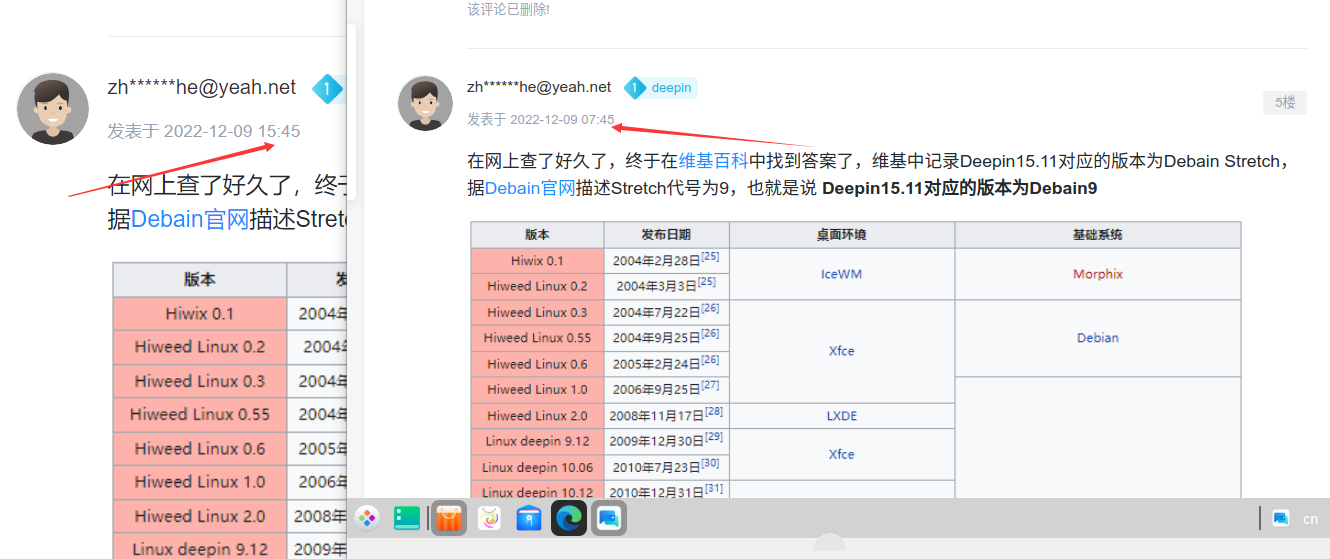Screen dimensions: 1330x559
Task: Open footnote [26] beside 2004年7月22日
Action: click(x=710, y=309)
